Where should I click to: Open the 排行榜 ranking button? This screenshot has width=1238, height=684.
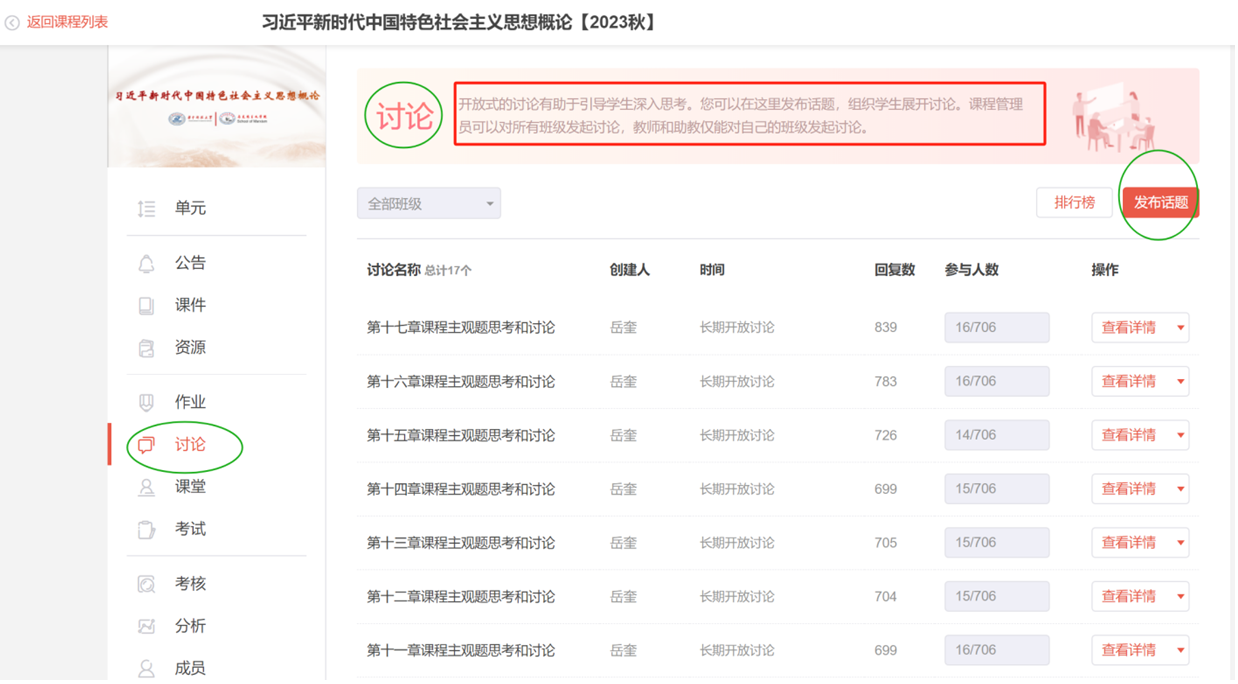tap(1074, 203)
